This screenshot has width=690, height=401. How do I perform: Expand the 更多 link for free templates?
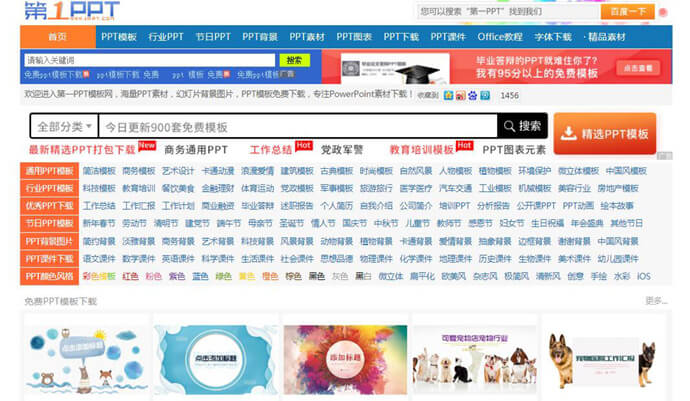click(655, 300)
